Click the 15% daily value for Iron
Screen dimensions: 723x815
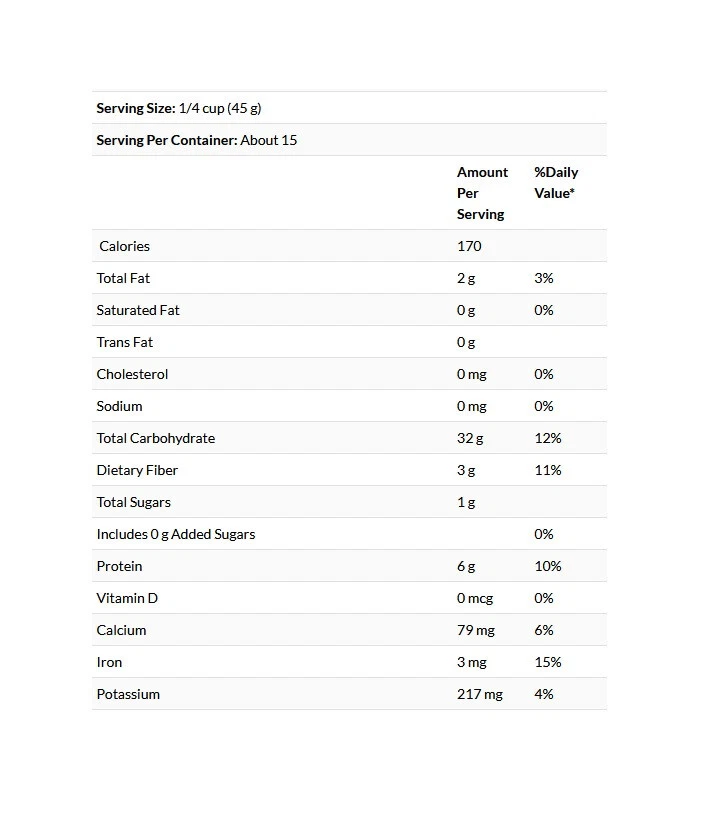(x=548, y=662)
